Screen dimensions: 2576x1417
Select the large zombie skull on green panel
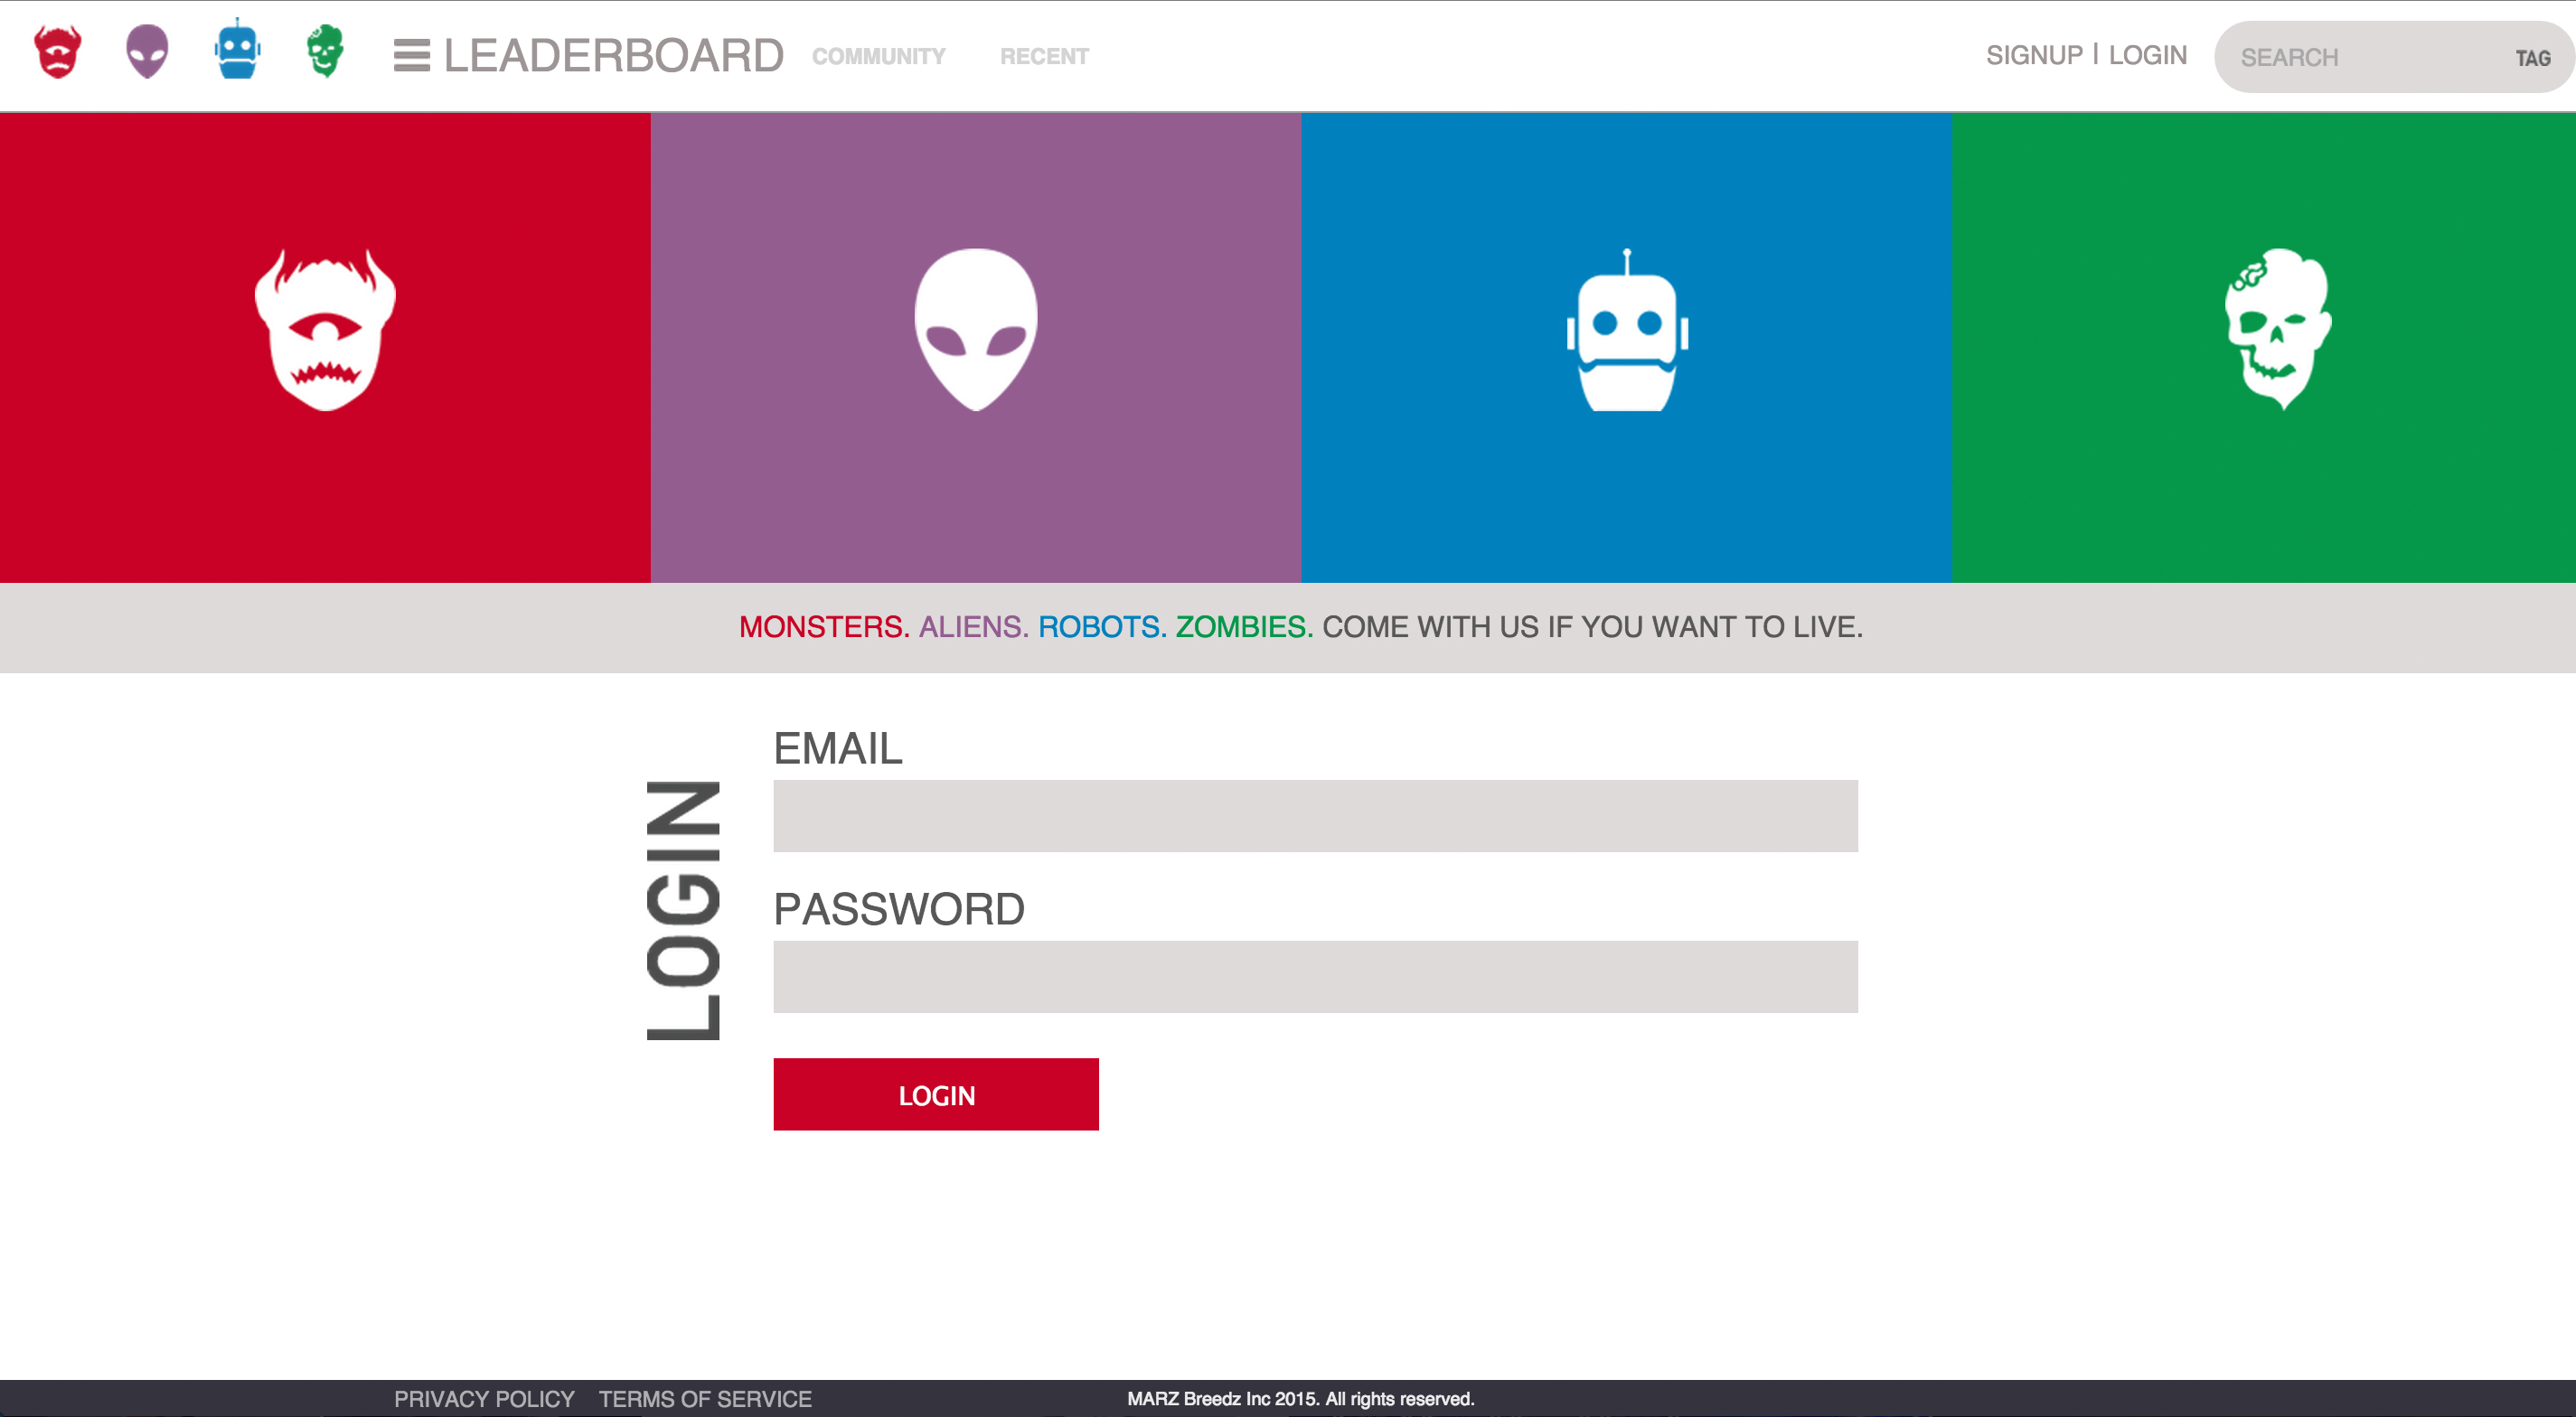pos(2277,330)
